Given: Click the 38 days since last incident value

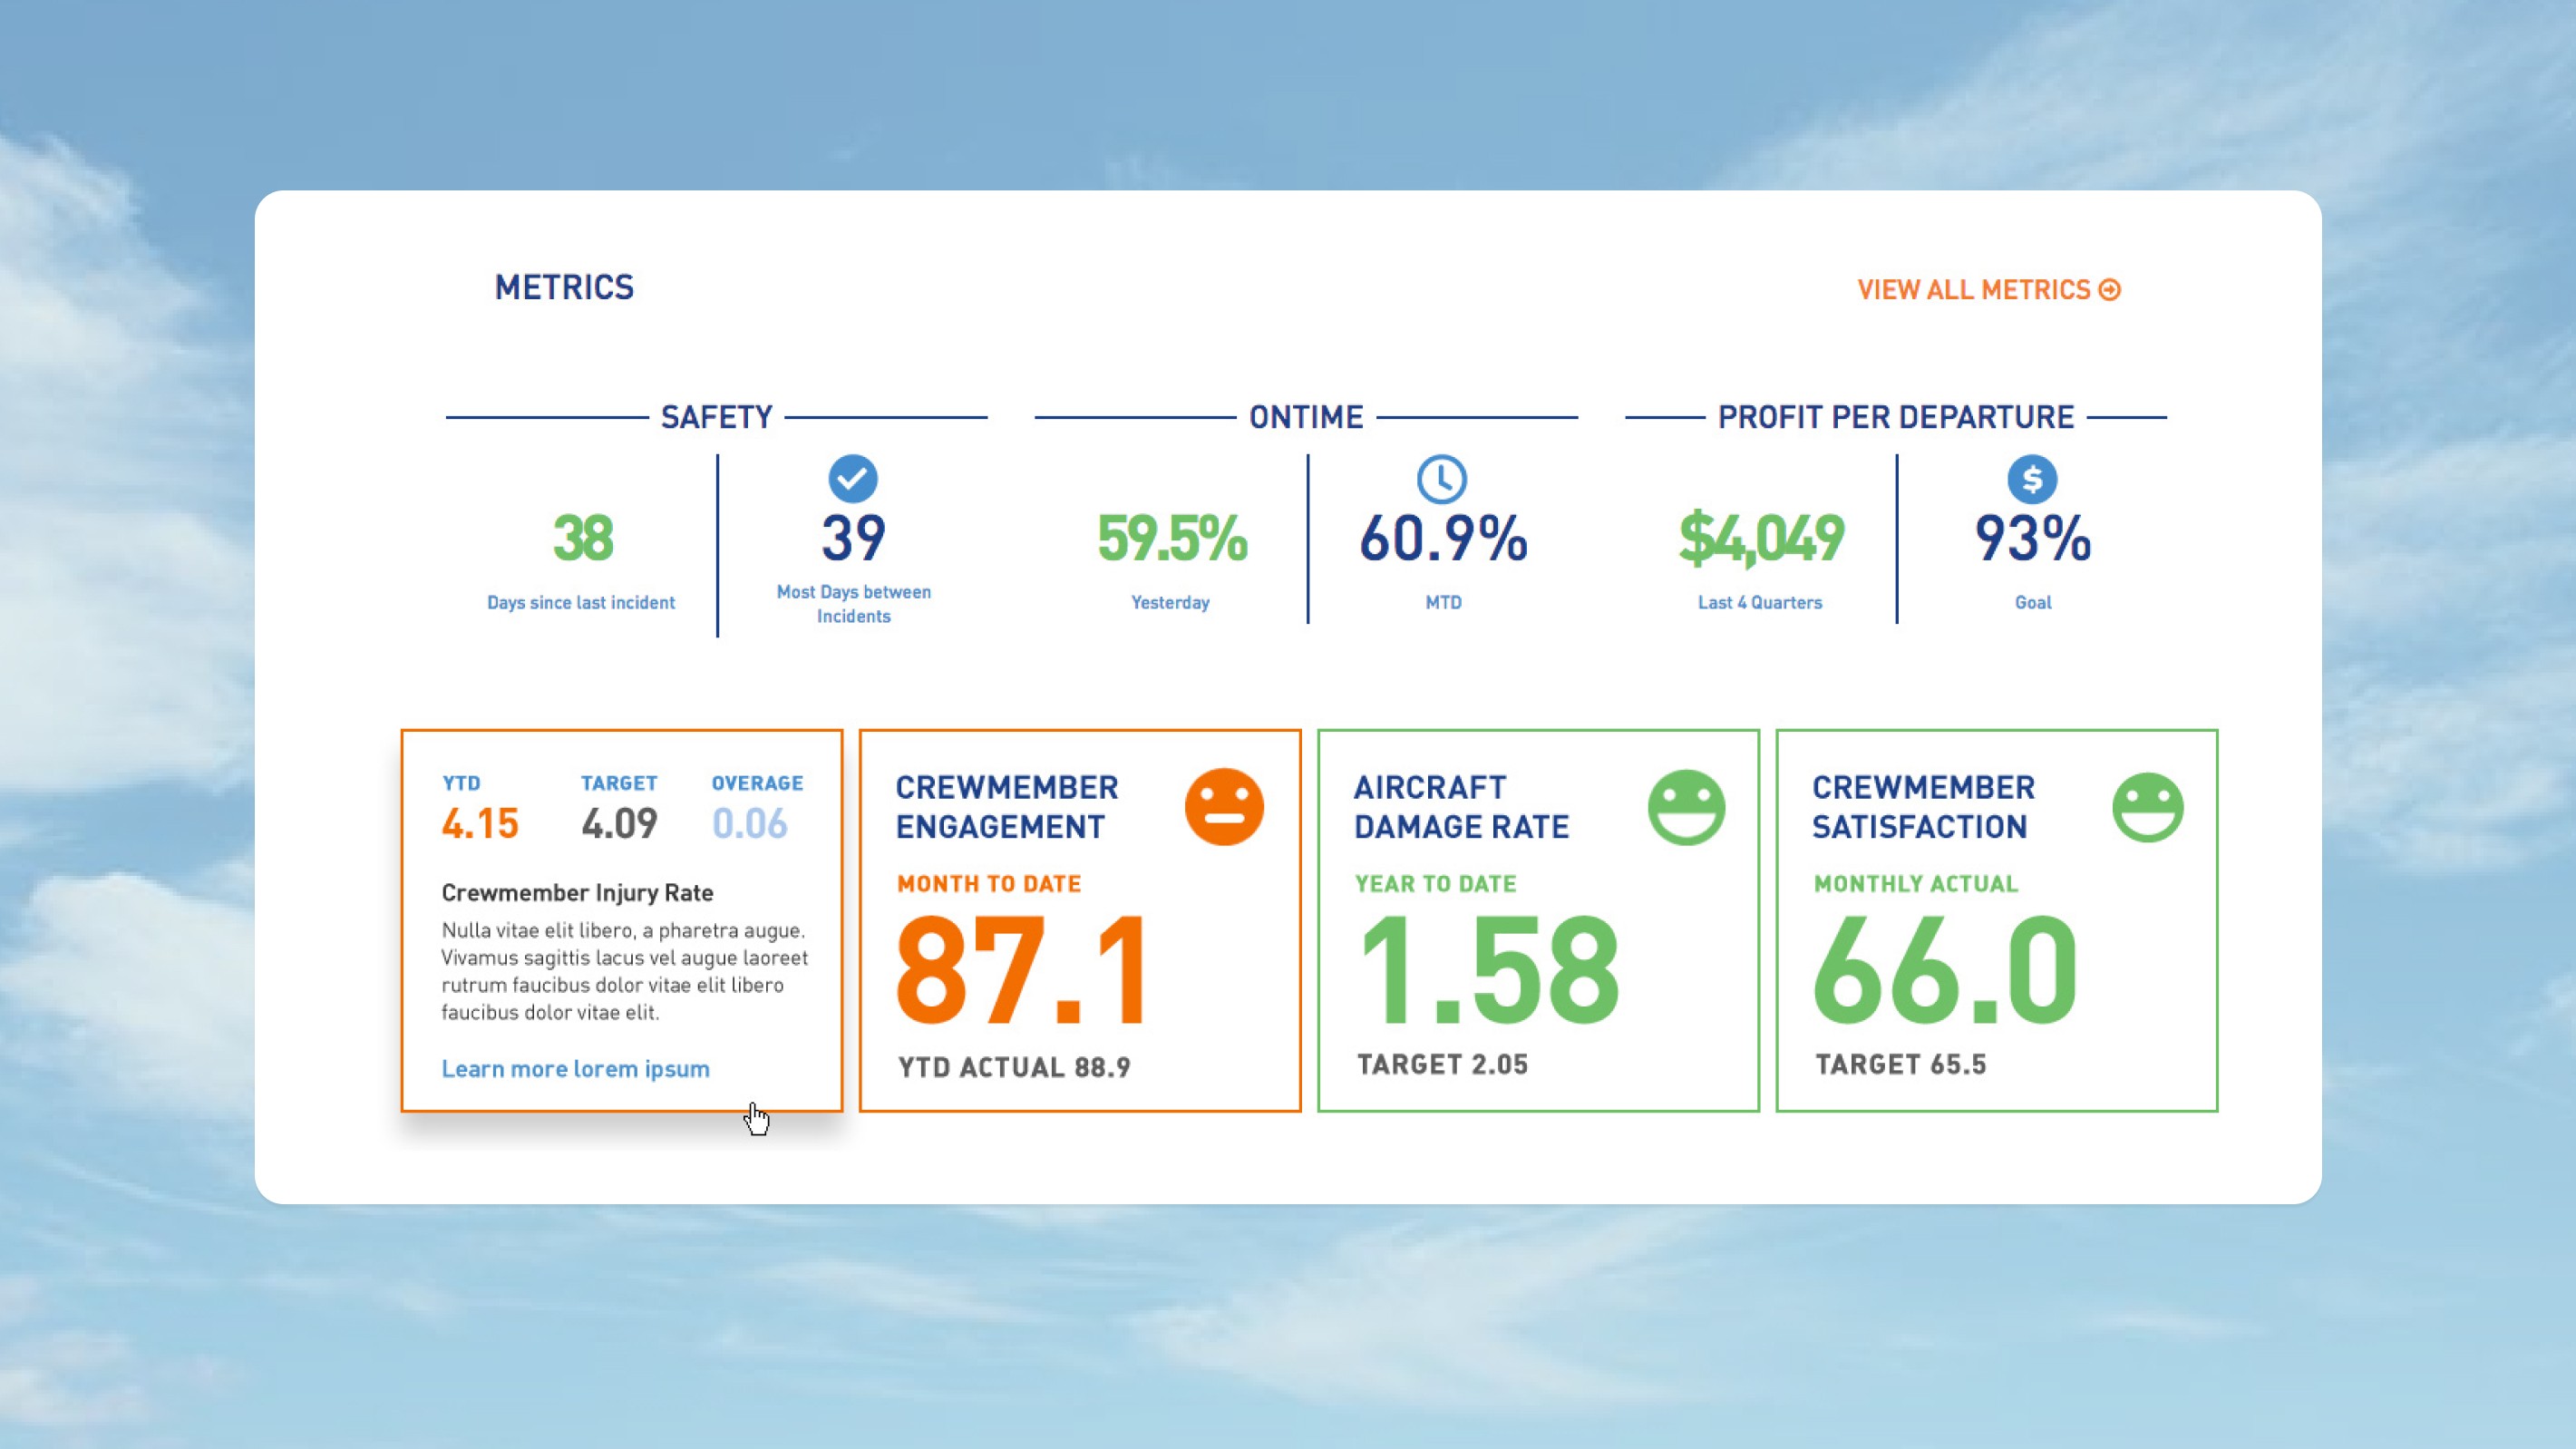Looking at the screenshot, I should [x=583, y=538].
